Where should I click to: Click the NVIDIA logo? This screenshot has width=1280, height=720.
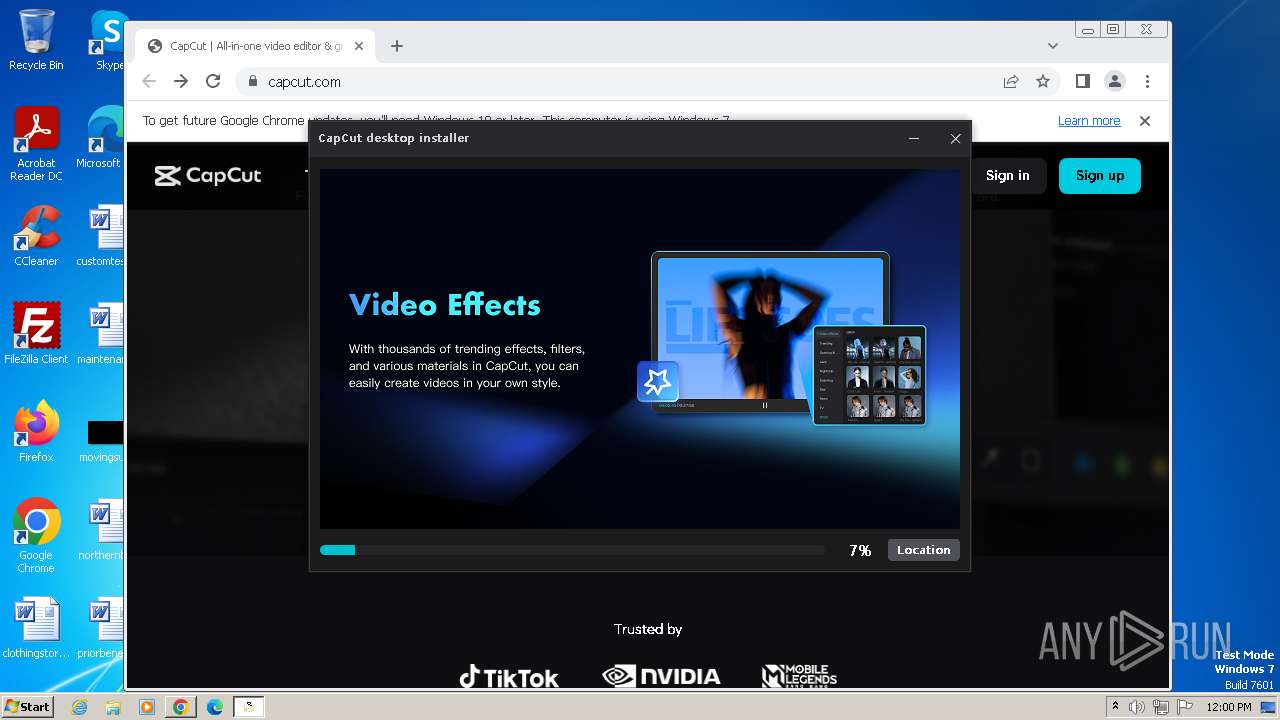(661, 677)
